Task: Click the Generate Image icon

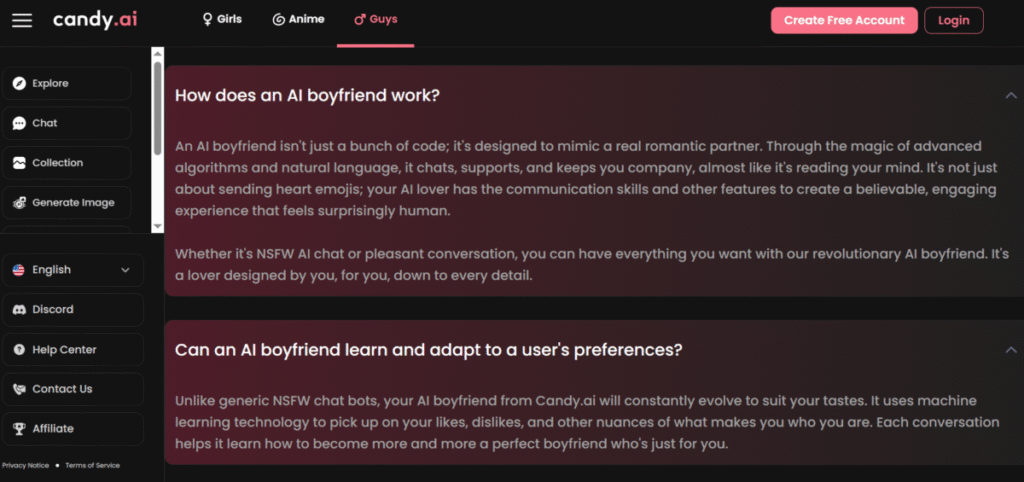Action: pyautogui.click(x=19, y=203)
